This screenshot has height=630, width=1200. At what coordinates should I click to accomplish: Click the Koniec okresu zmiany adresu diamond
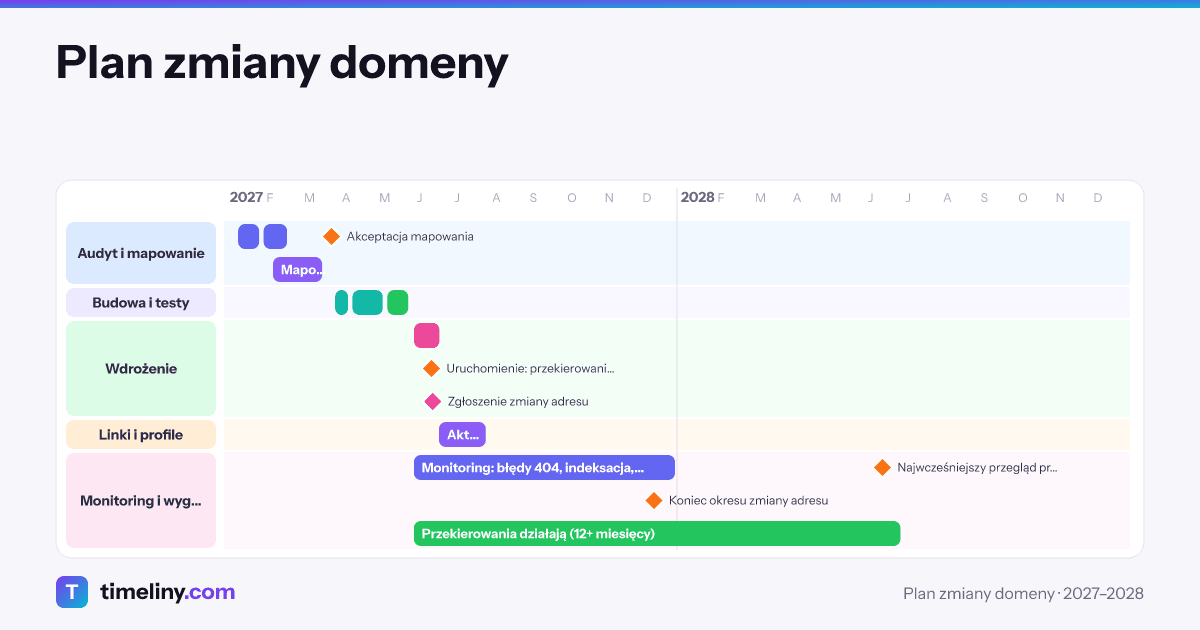point(654,500)
